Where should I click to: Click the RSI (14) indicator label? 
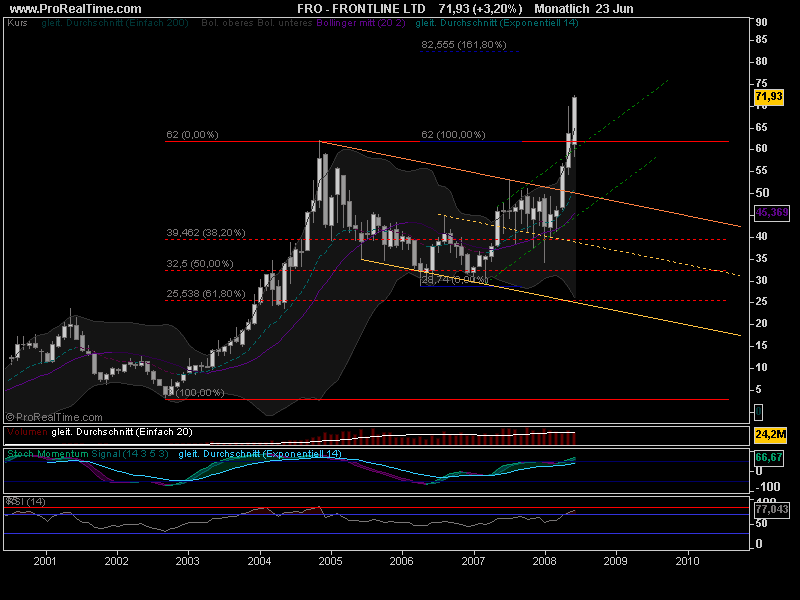[21, 500]
